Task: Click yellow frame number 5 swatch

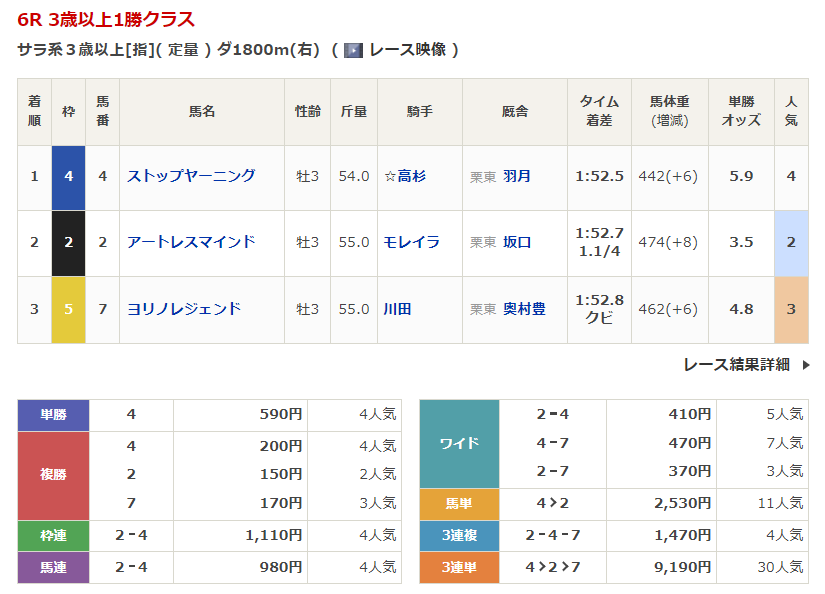Action: (x=68, y=310)
